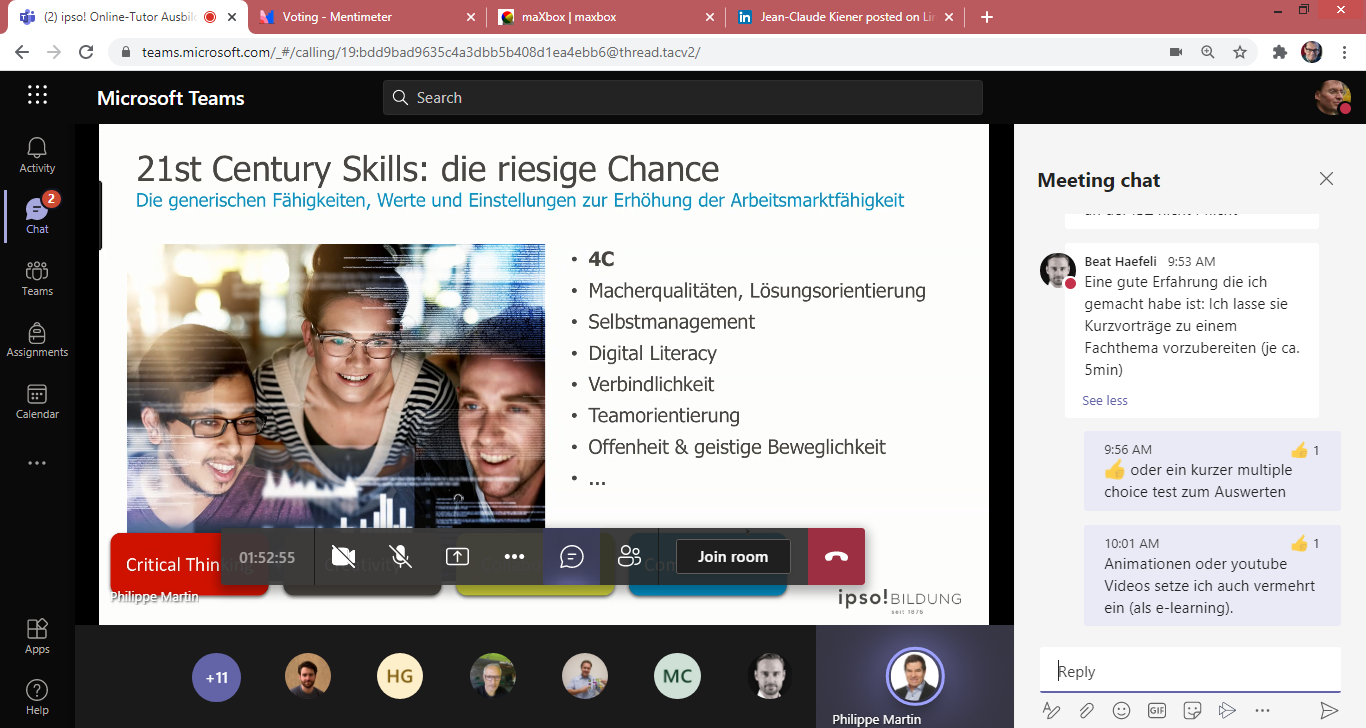1366x728 pixels.
Task: Attach a file to the chat reply
Action: click(x=1086, y=710)
